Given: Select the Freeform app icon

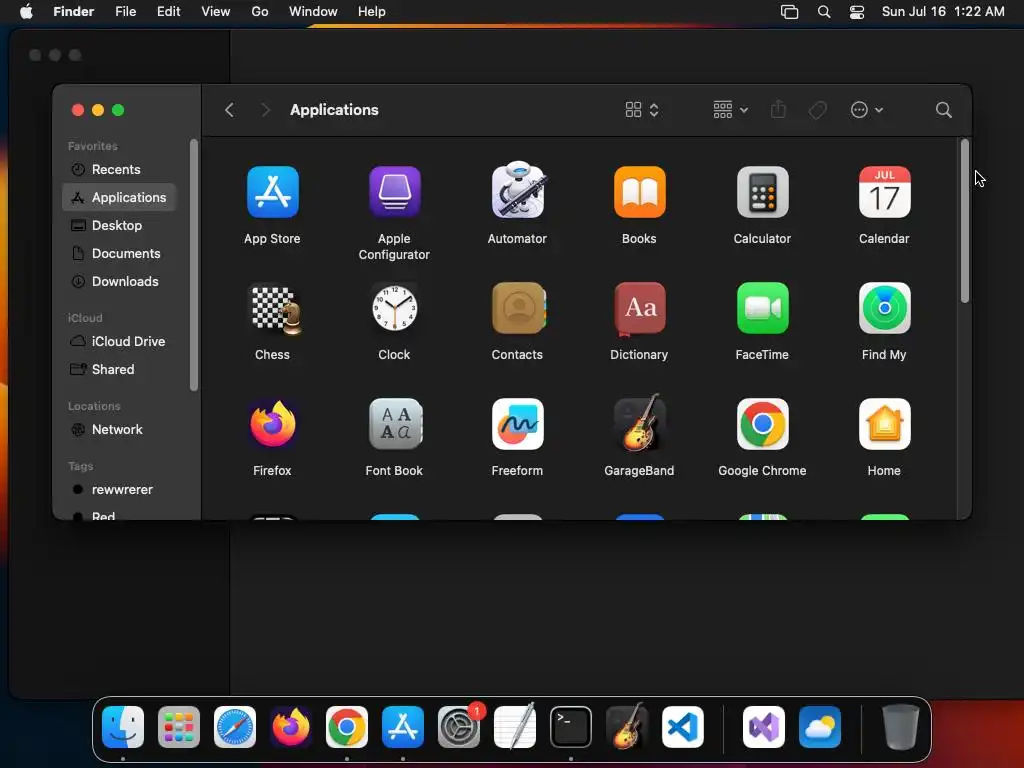Looking at the screenshot, I should click(517, 424).
